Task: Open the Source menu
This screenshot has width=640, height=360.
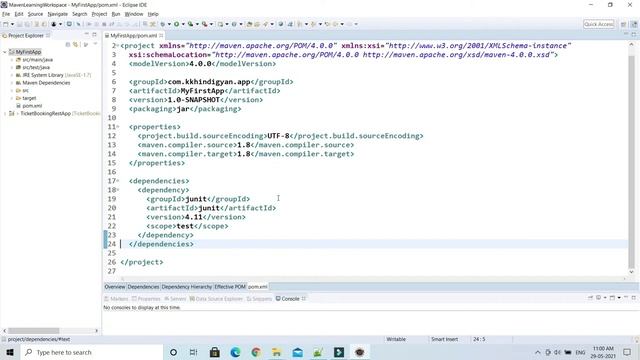Action: coord(36,14)
